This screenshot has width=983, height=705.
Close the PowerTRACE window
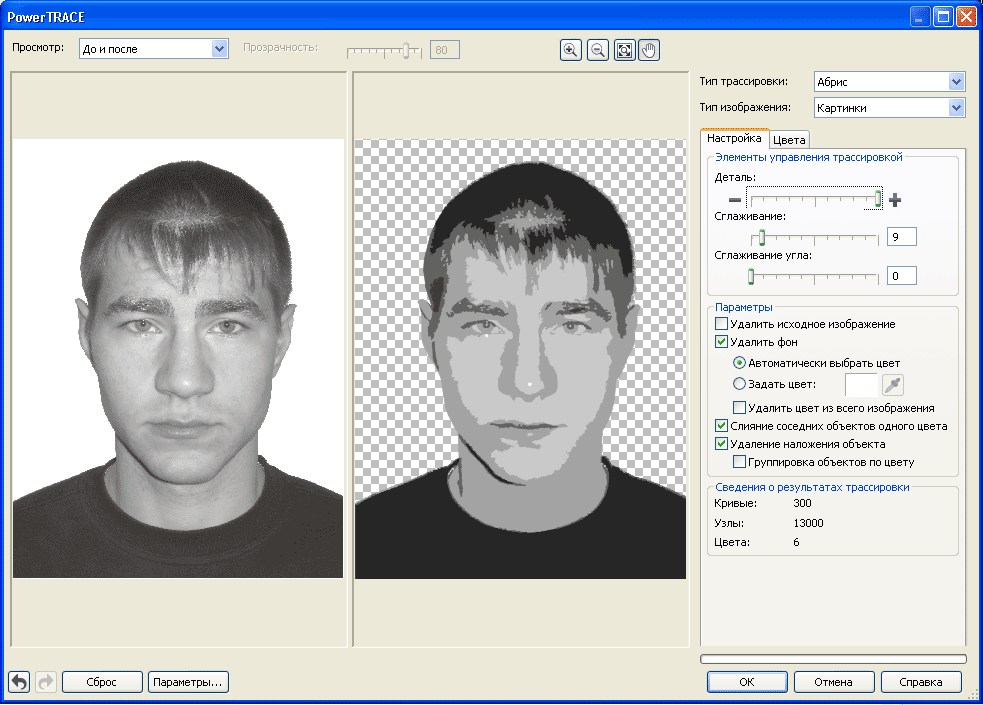pyautogui.click(x=966, y=17)
